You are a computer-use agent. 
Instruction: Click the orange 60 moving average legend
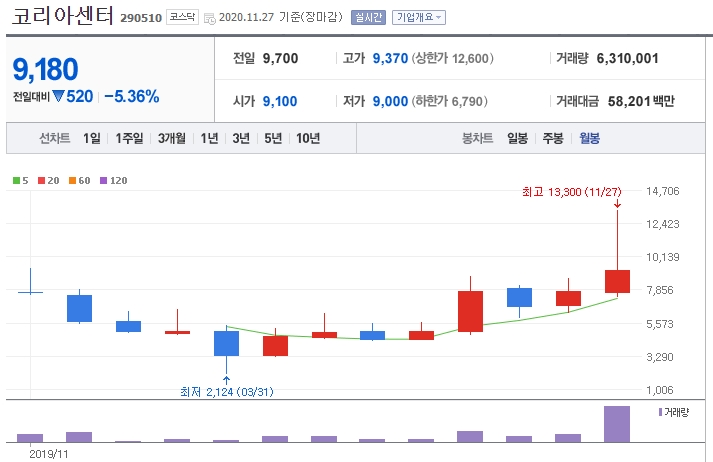tap(80, 181)
